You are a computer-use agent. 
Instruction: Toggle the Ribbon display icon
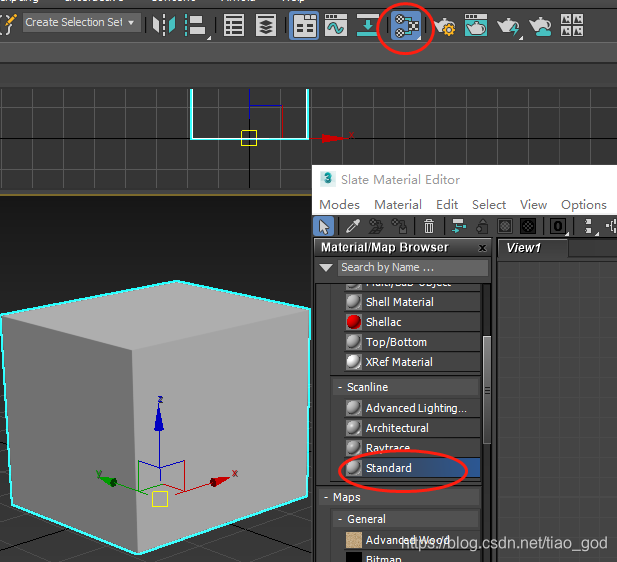pyautogui.click(x=304, y=26)
